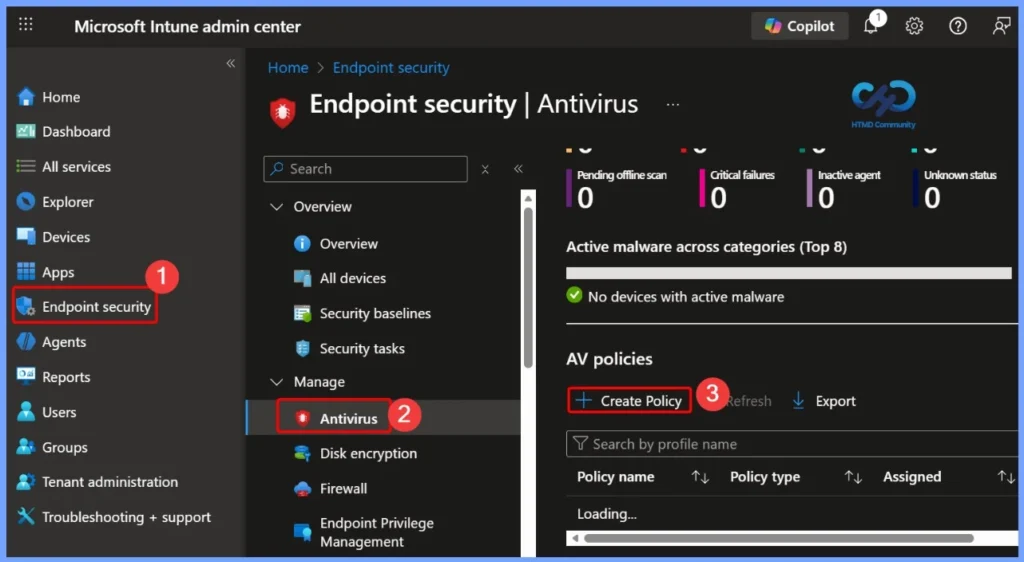Open Troubleshooting + support
The width and height of the screenshot is (1024, 562).
(x=114, y=518)
